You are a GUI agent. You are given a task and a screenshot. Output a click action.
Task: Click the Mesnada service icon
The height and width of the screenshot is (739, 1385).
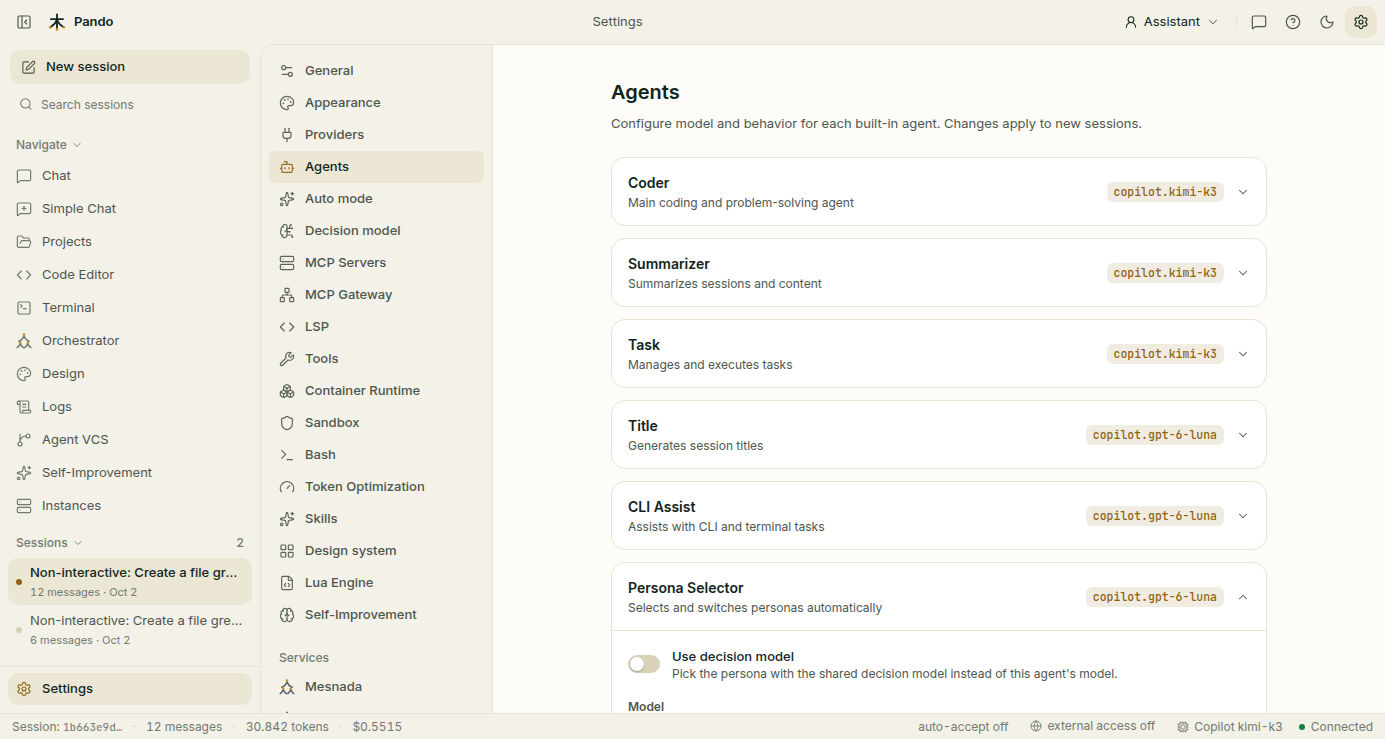tap(287, 687)
